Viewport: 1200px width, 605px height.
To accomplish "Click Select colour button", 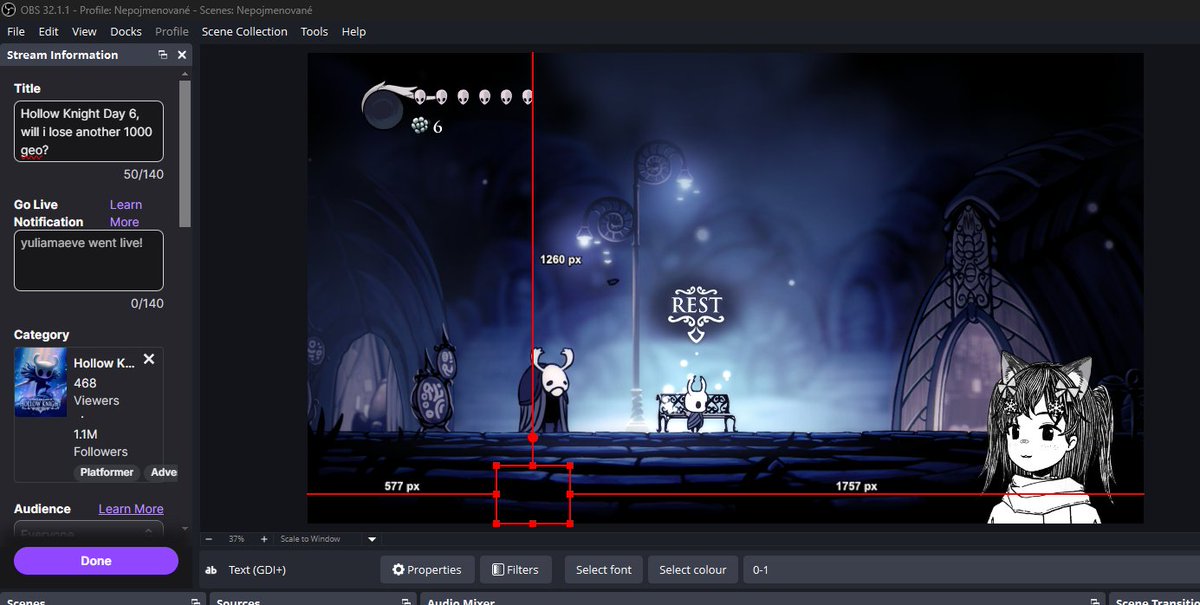I will tap(693, 570).
